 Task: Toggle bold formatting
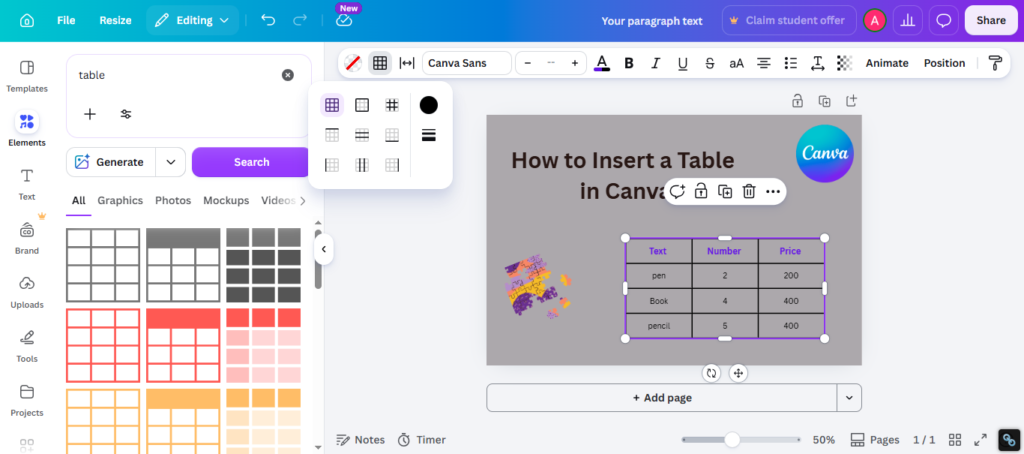click(x=629, y=63)
